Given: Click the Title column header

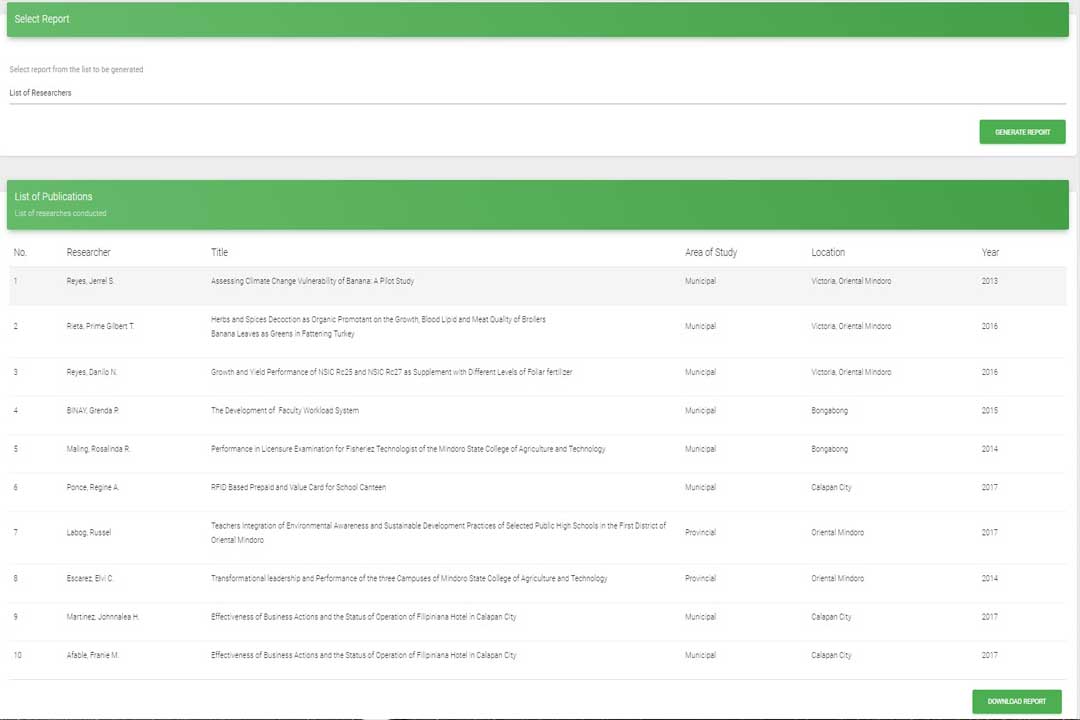Looking at the screenshot, I should coord(219,252).
